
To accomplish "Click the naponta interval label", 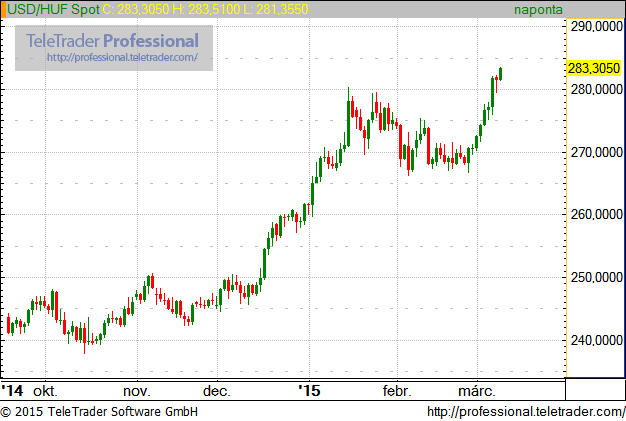I will 538,10.
